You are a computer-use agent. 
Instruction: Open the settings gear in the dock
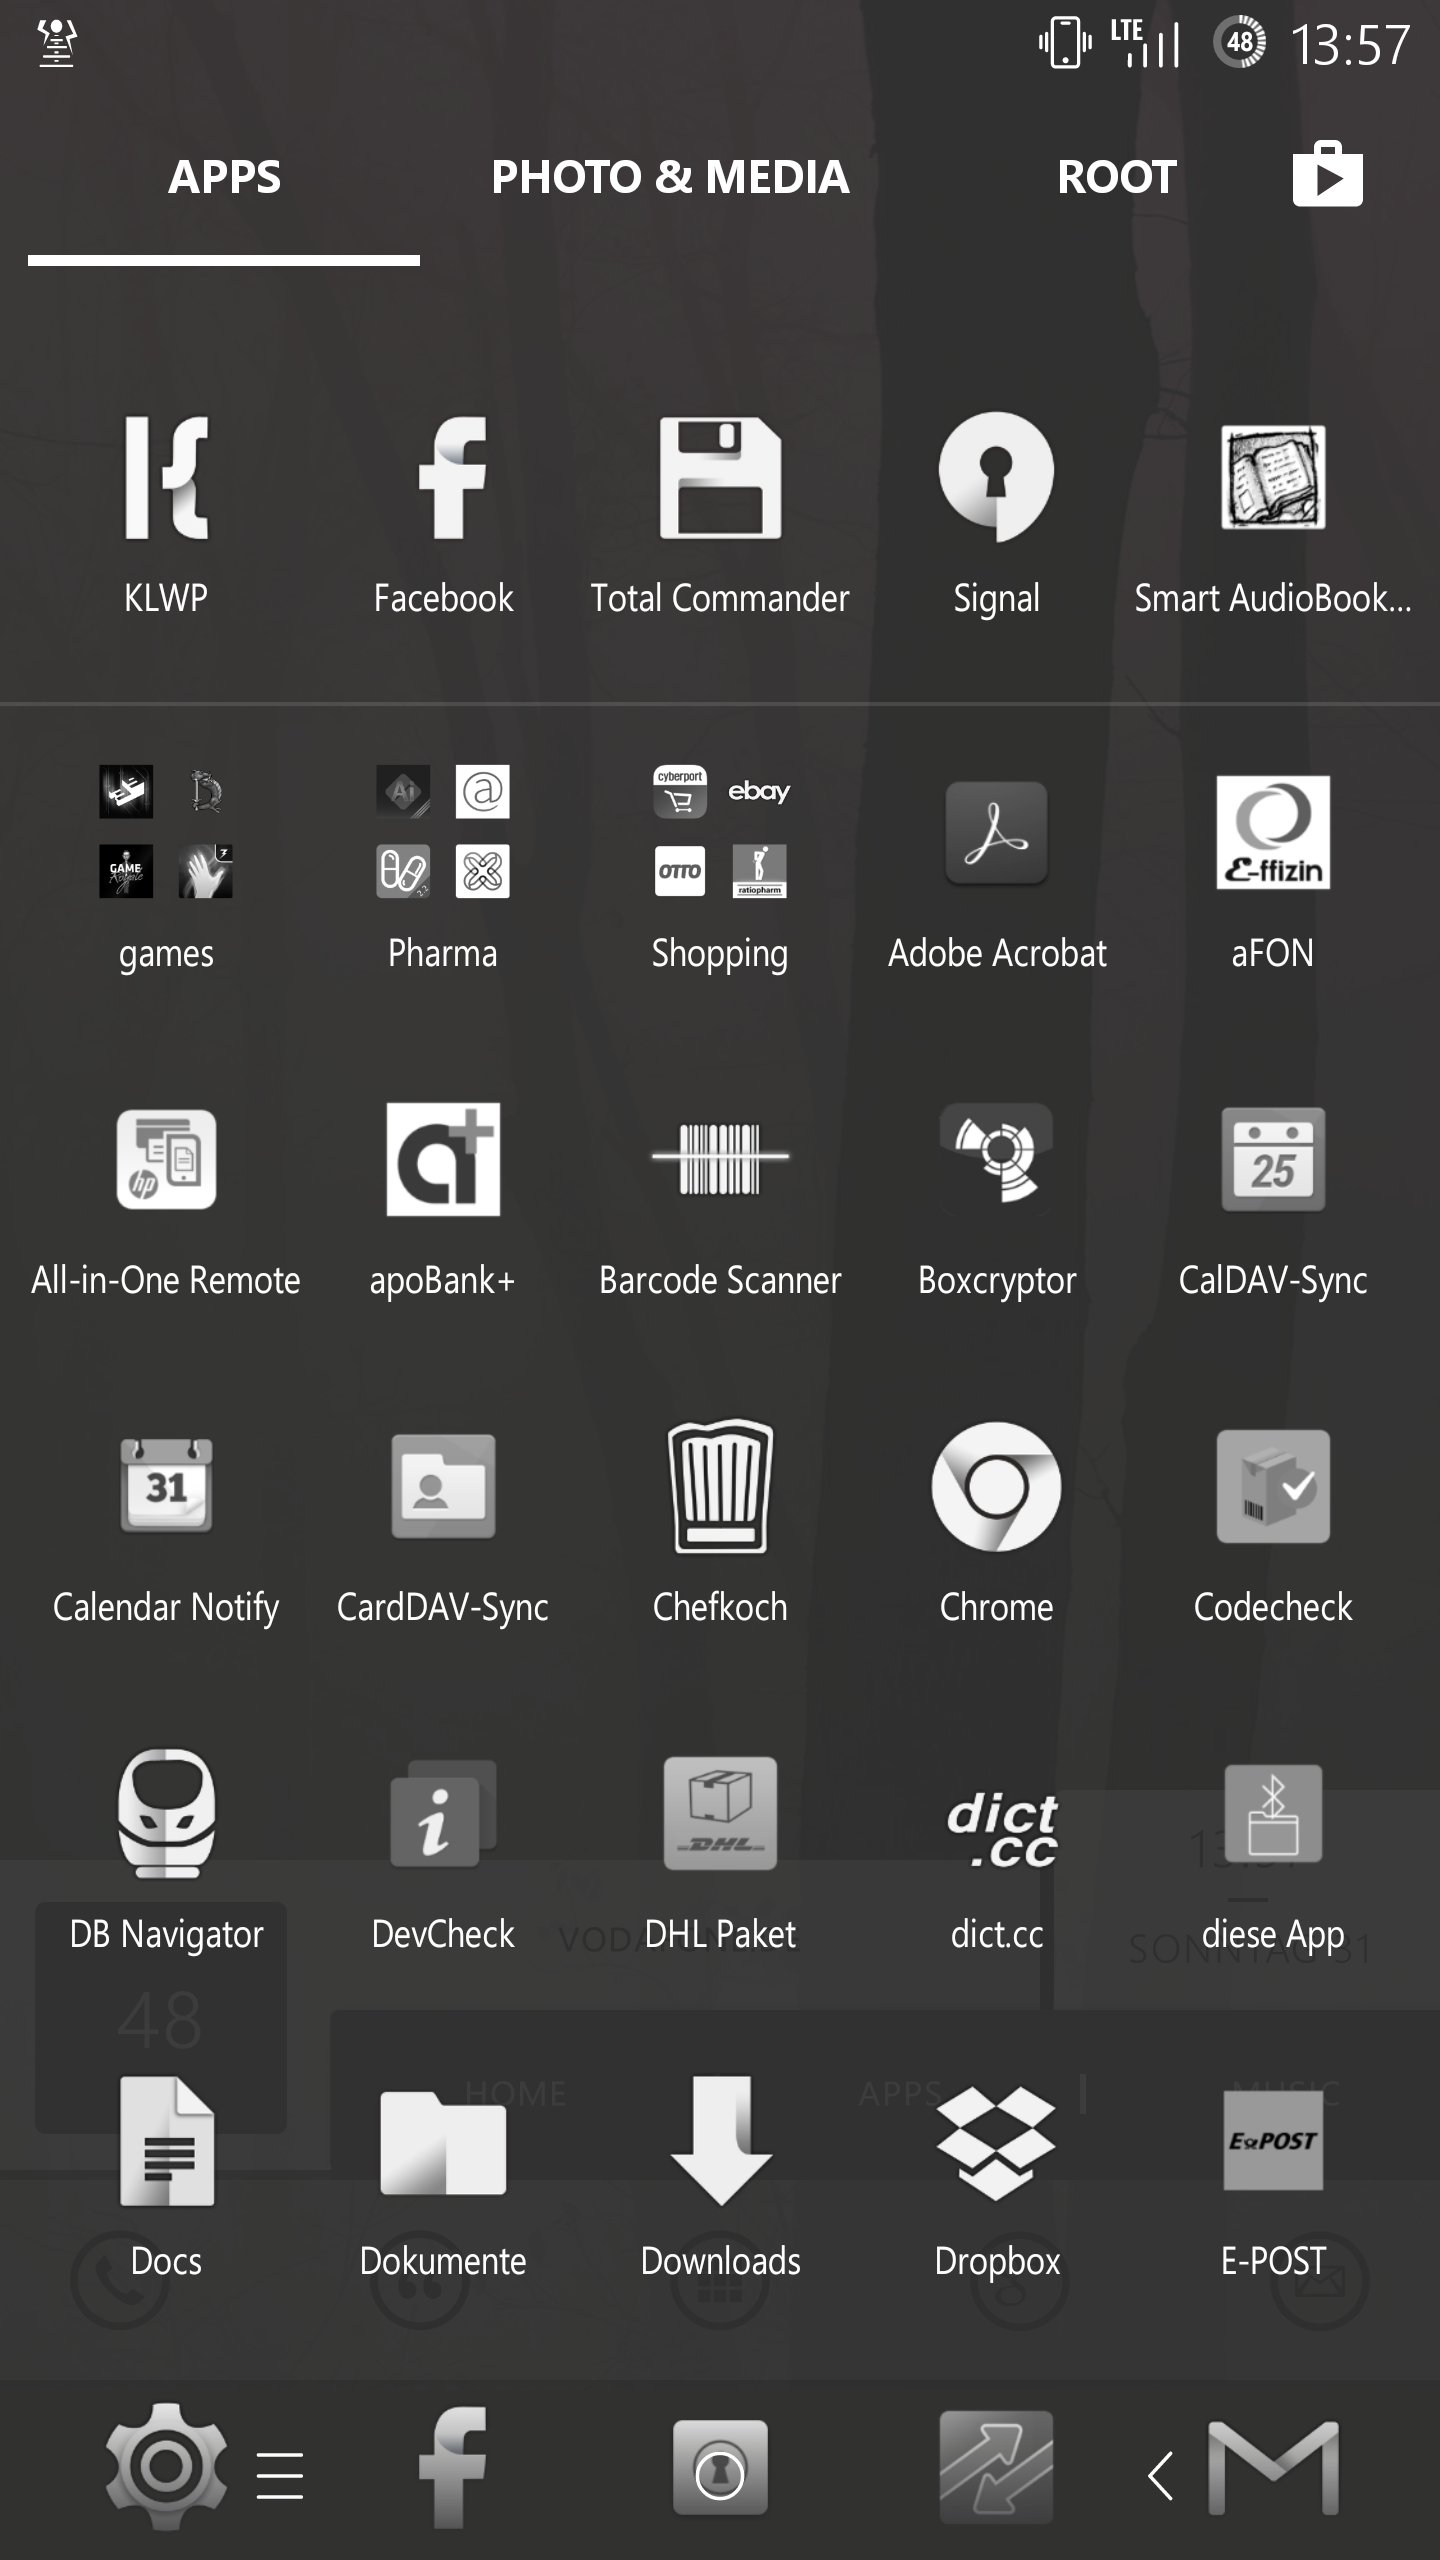click(166, 2466)
